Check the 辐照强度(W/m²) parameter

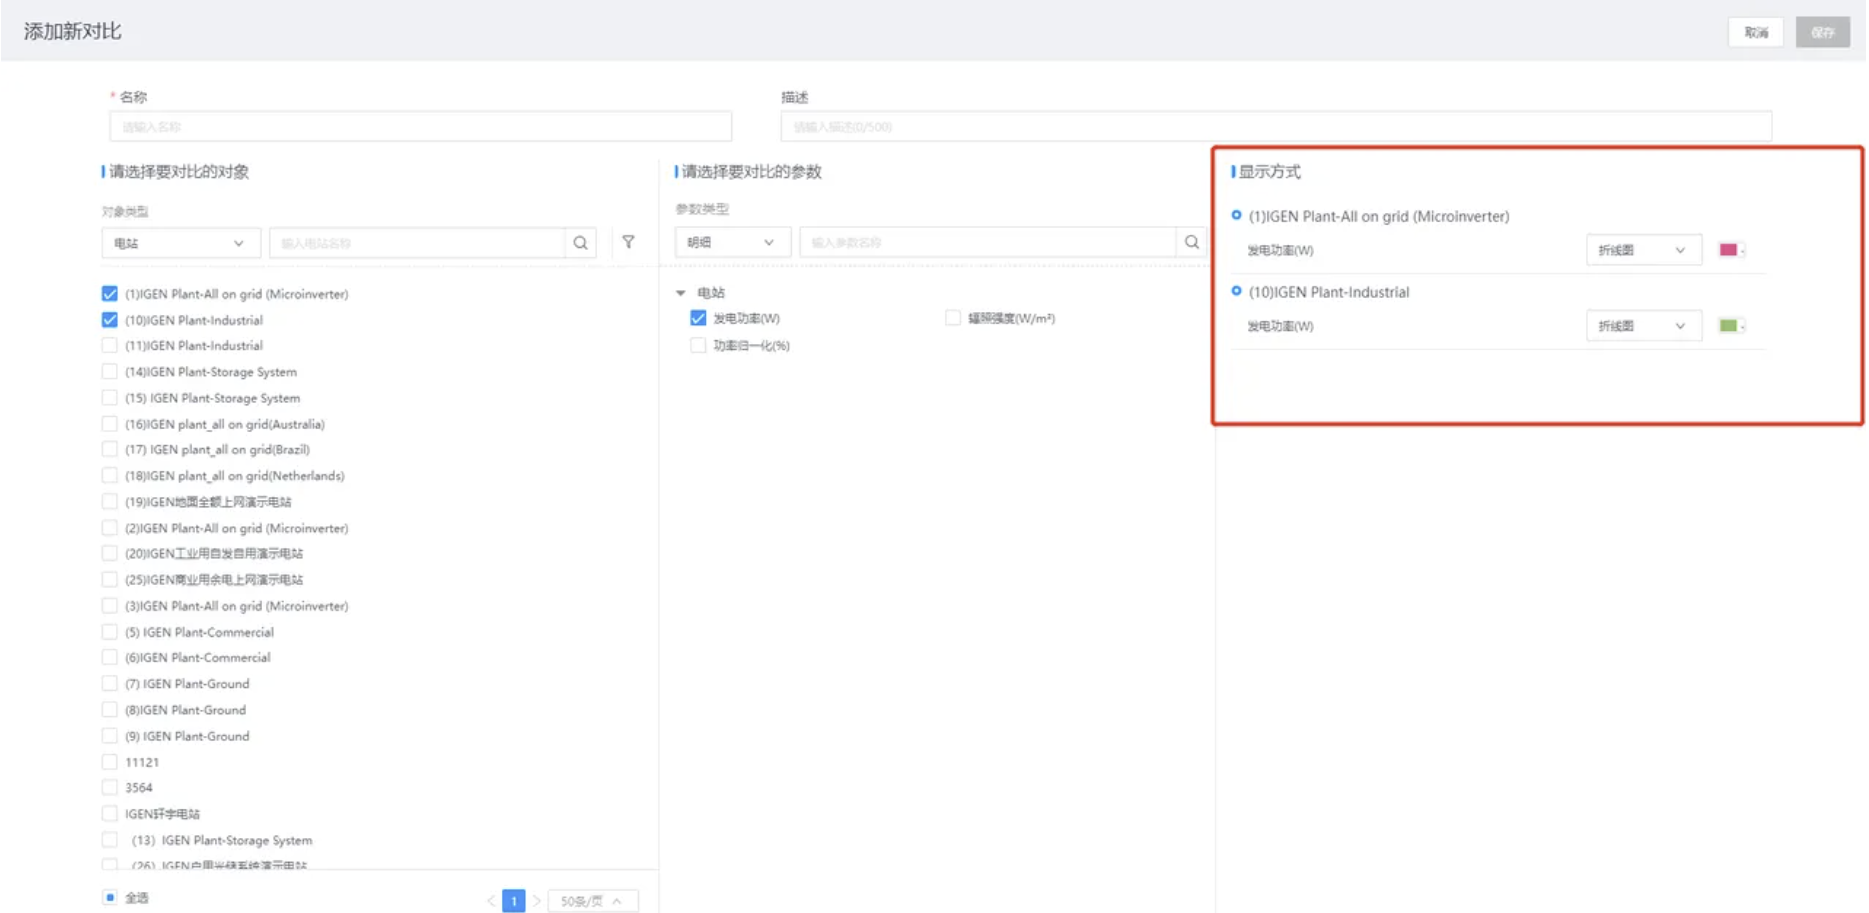953,318
